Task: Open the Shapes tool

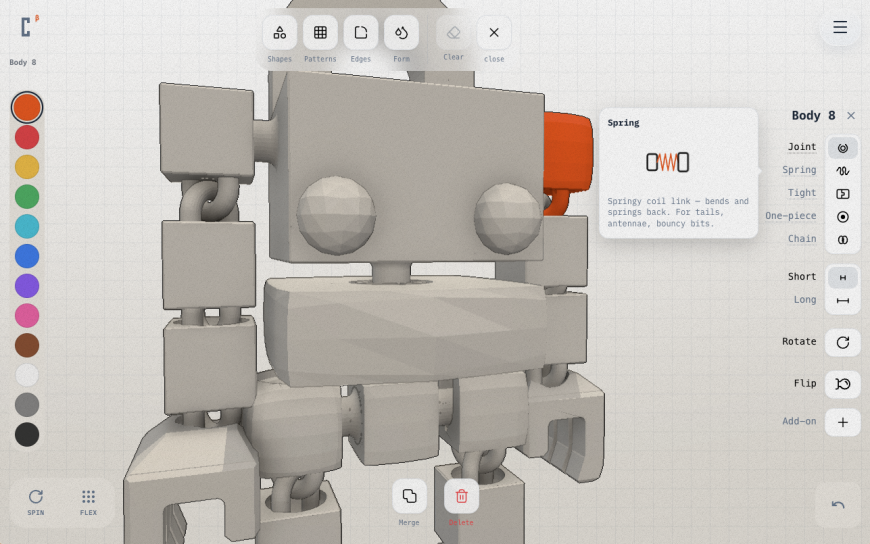Action: (280, 33)
